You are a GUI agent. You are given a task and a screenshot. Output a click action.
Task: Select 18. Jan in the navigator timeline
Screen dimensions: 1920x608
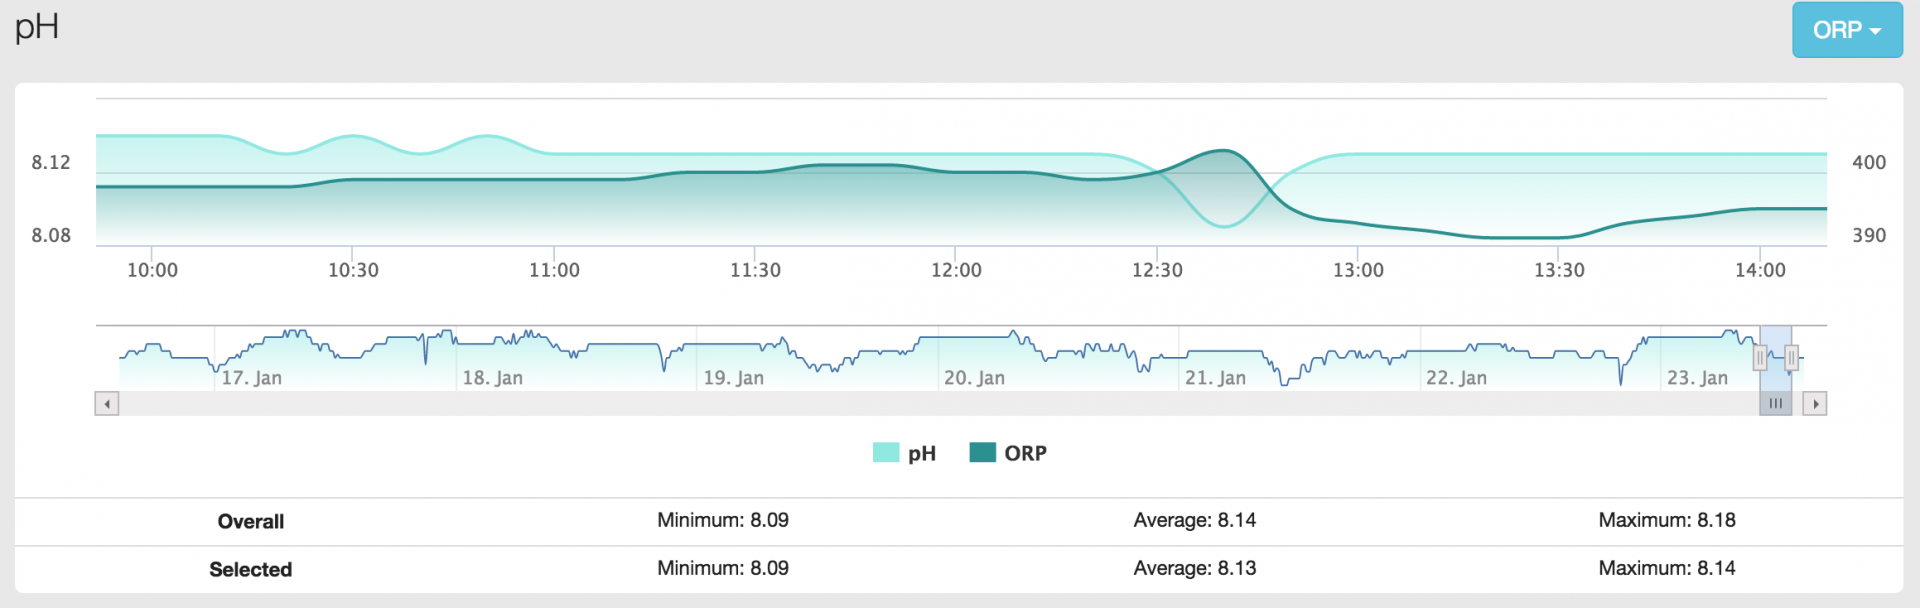click(492, 378)
